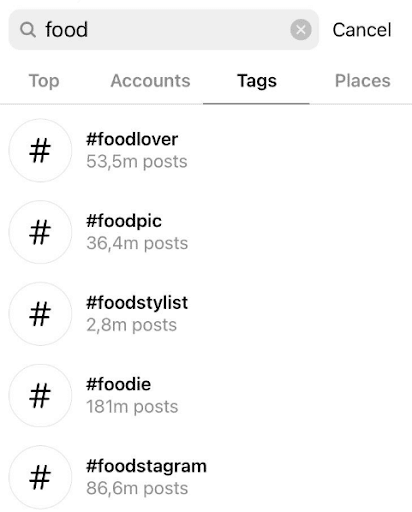Switch to the Accounts tab

click(150, 81)
